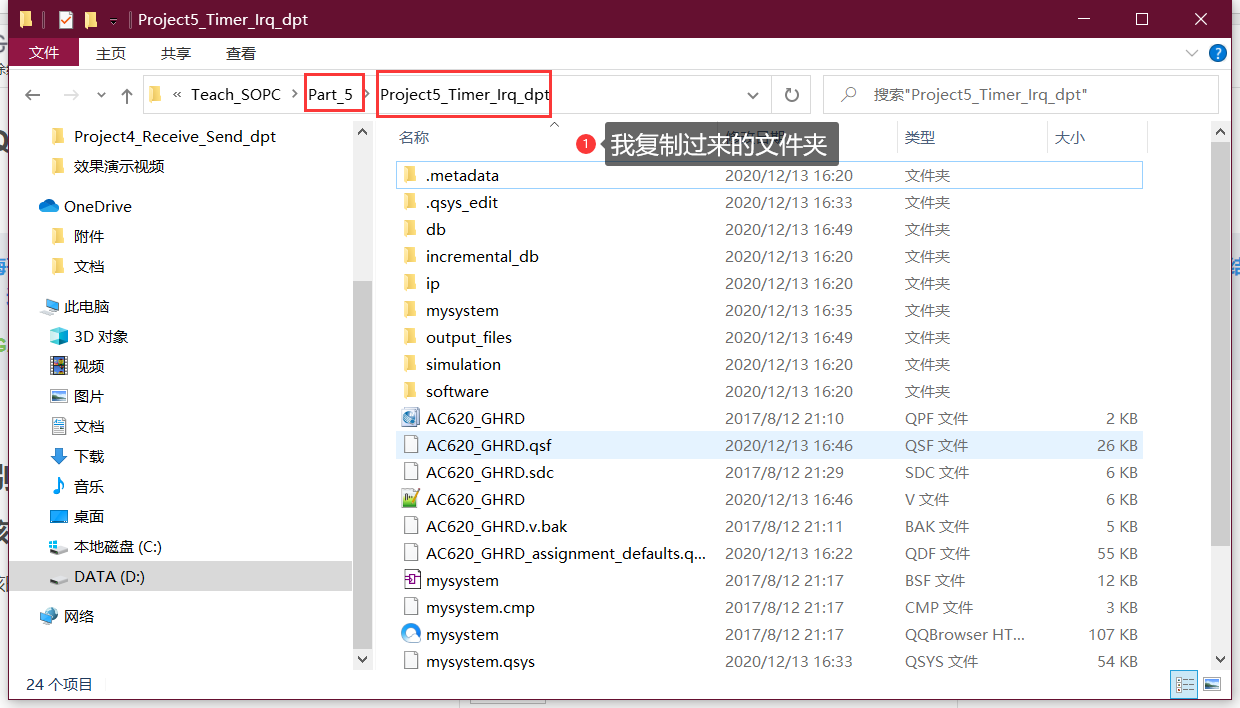
Task: Navigate to Part_5 in the breadcrumb
Action: tap(333, 94)
